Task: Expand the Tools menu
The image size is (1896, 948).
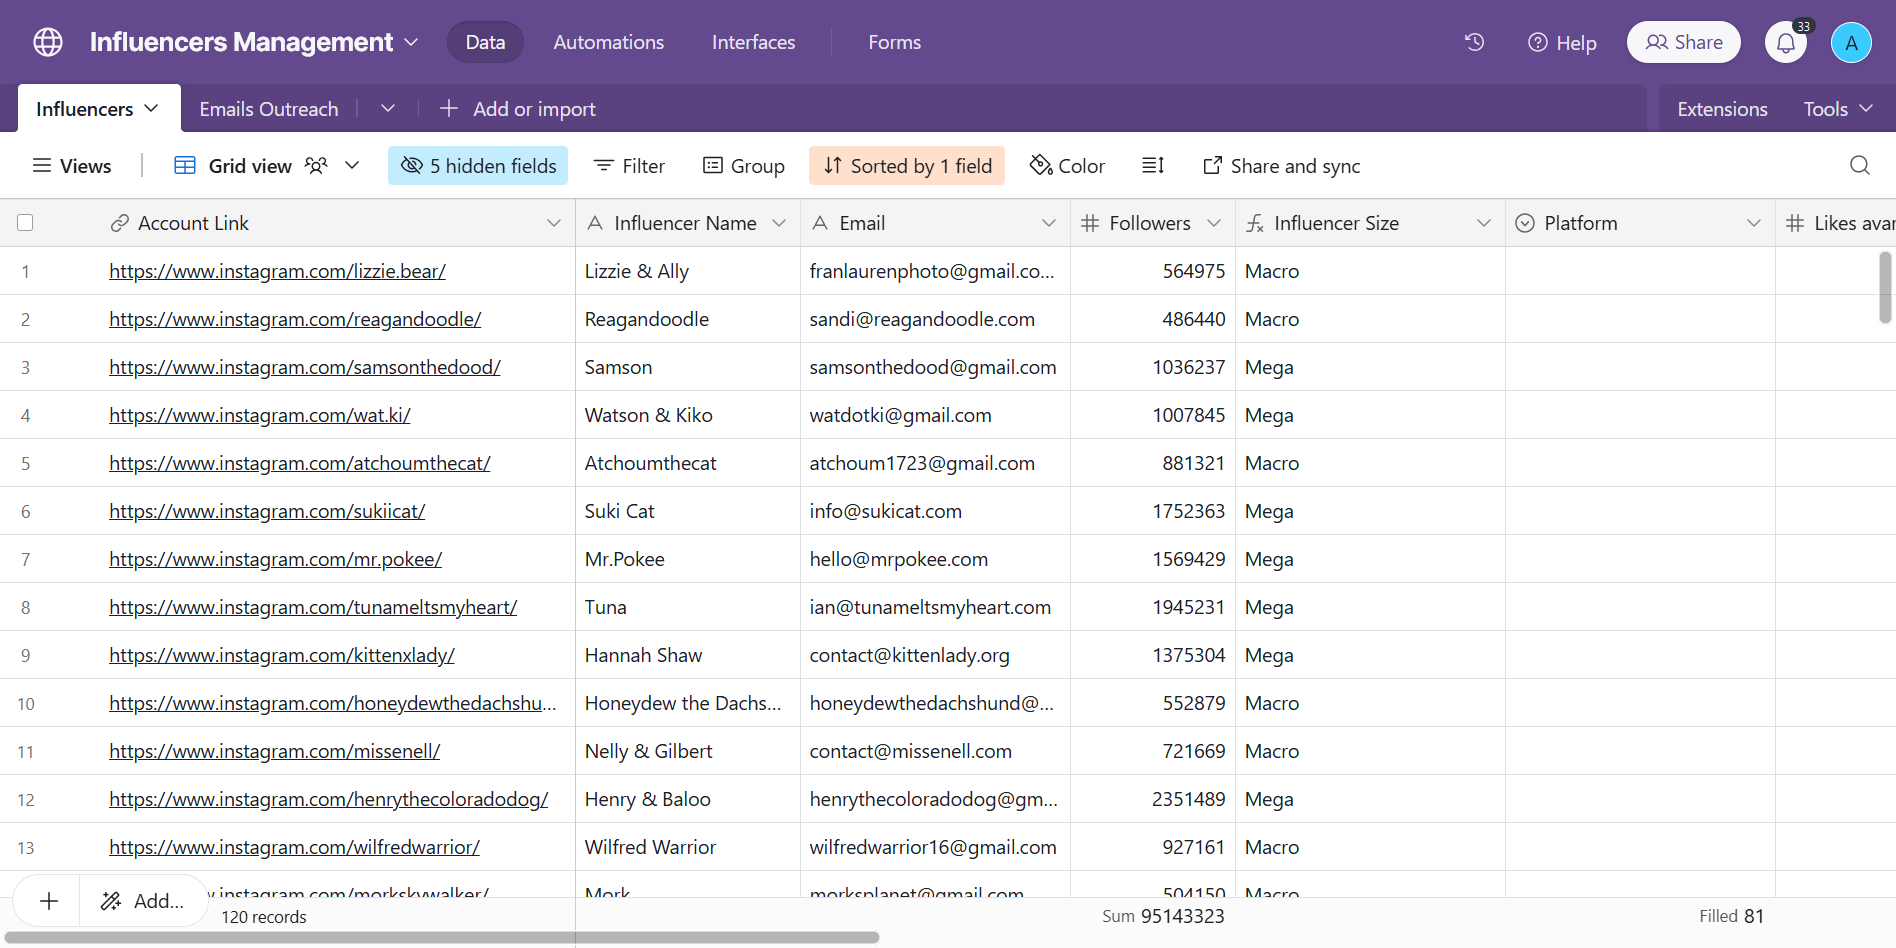Action: pyautogui.click(x=1838, y=108)
